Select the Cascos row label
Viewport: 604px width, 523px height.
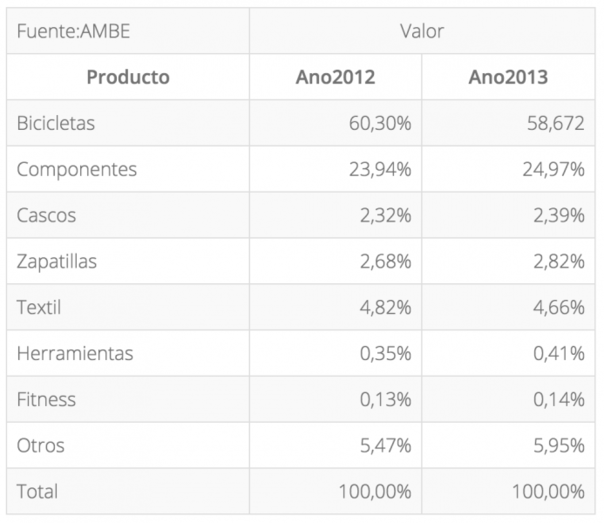click(x=46, y=215)
